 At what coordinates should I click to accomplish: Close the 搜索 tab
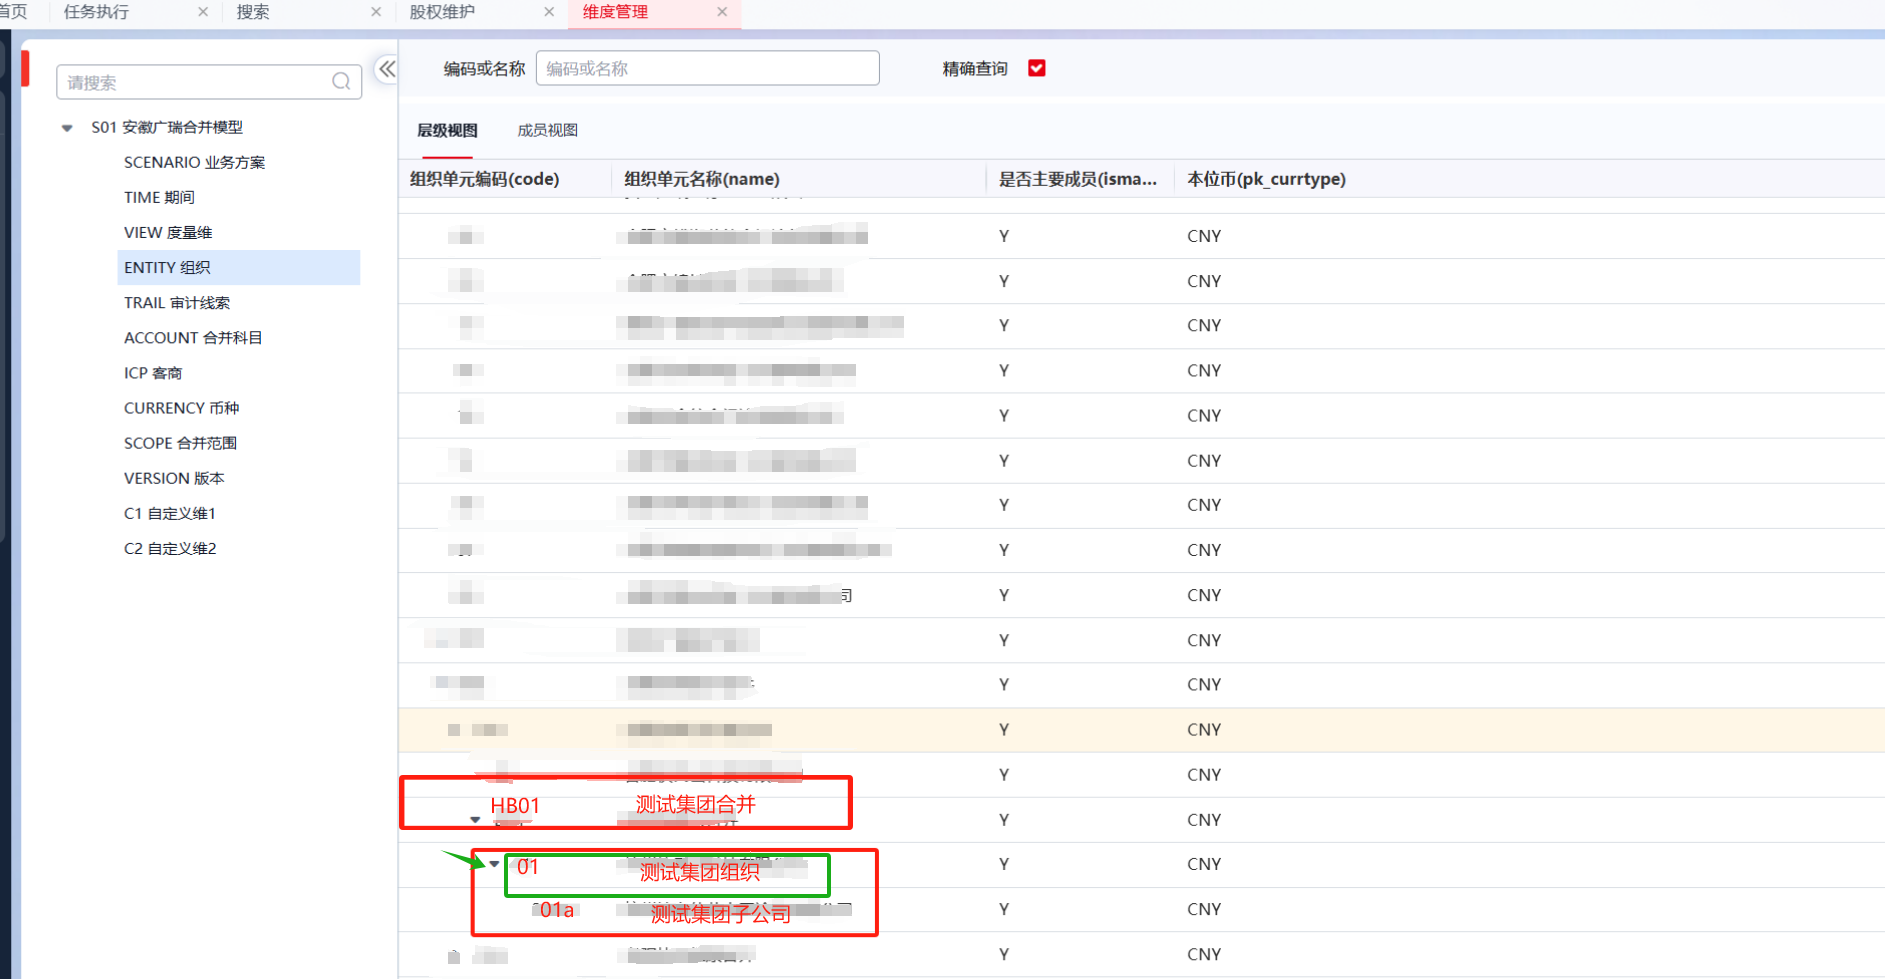[x=376, y=12]
